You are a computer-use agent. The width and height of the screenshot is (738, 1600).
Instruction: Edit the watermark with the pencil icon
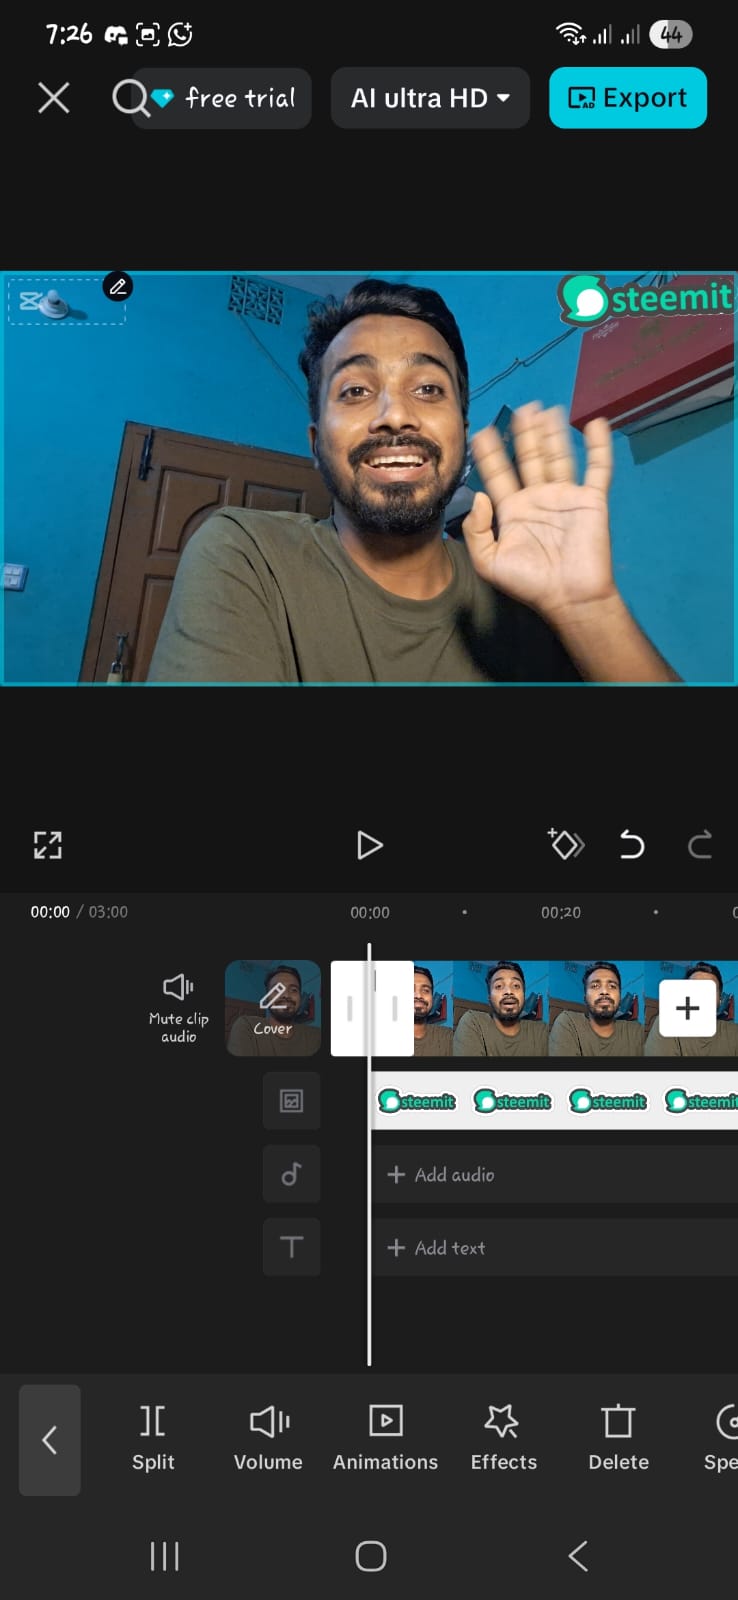click(x=118, y=287)
